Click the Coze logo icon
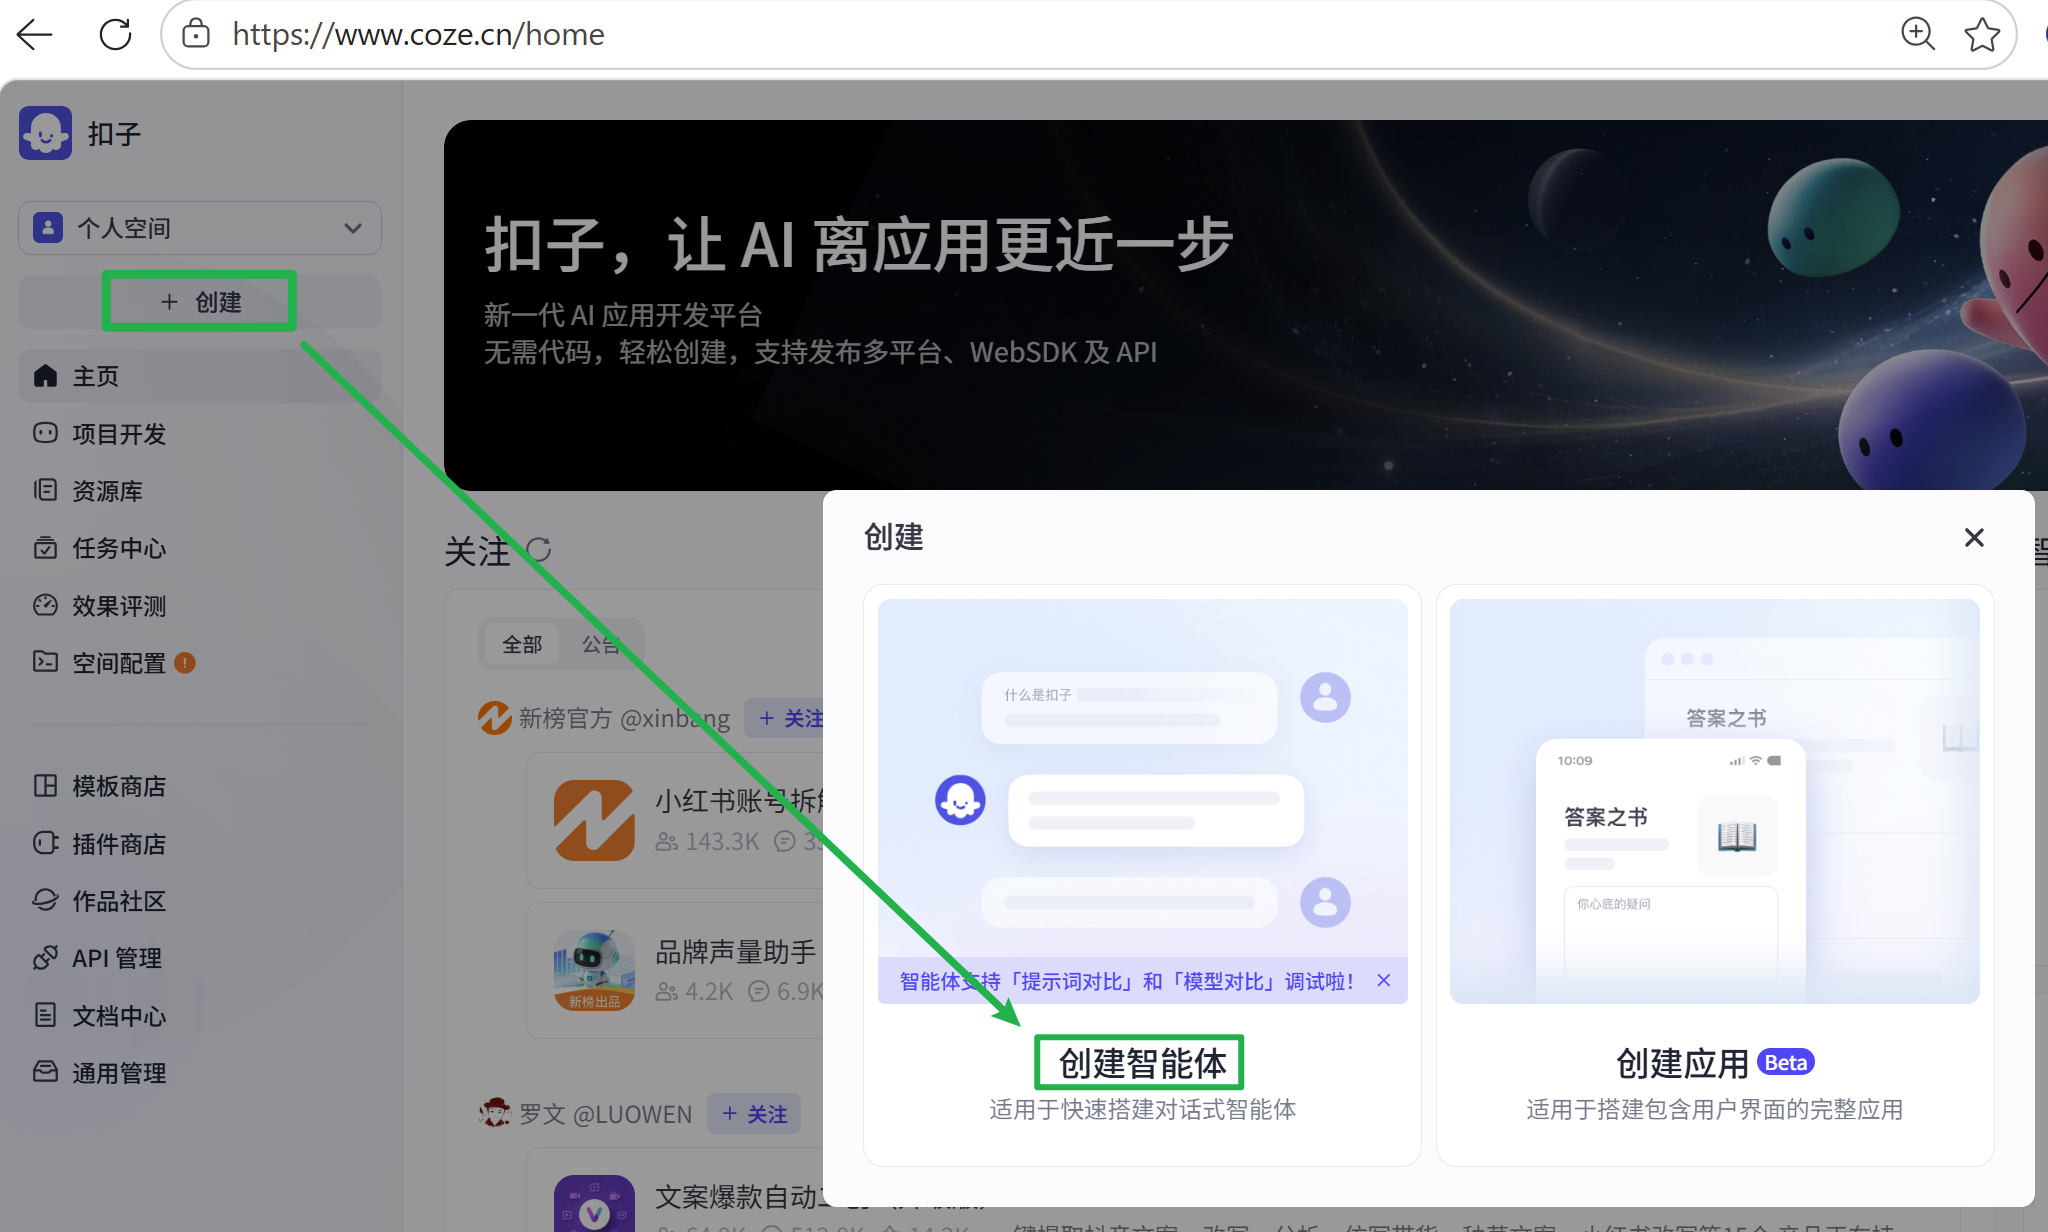The height and width of the screenshot is (1232, 2048). pos(45,133)
